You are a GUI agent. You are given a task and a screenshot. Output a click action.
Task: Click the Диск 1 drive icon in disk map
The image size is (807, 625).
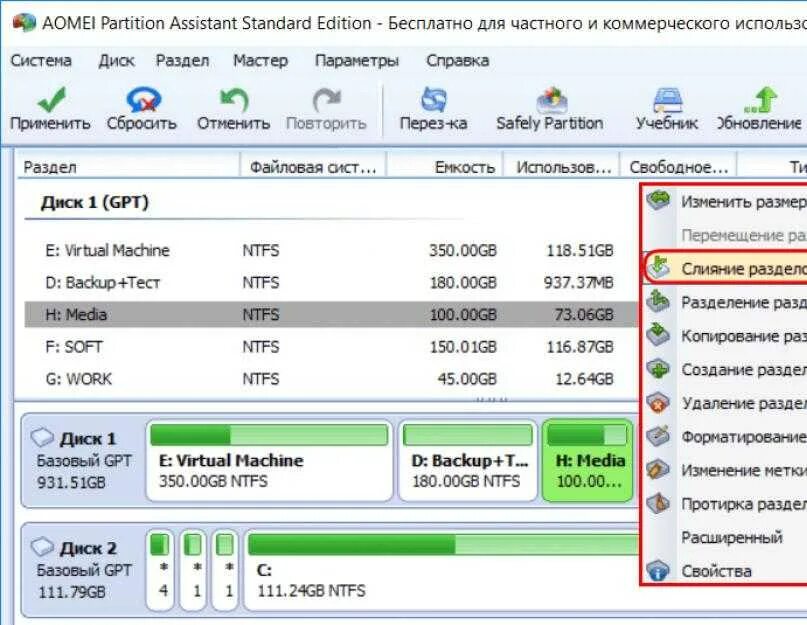tap(42, 438)
